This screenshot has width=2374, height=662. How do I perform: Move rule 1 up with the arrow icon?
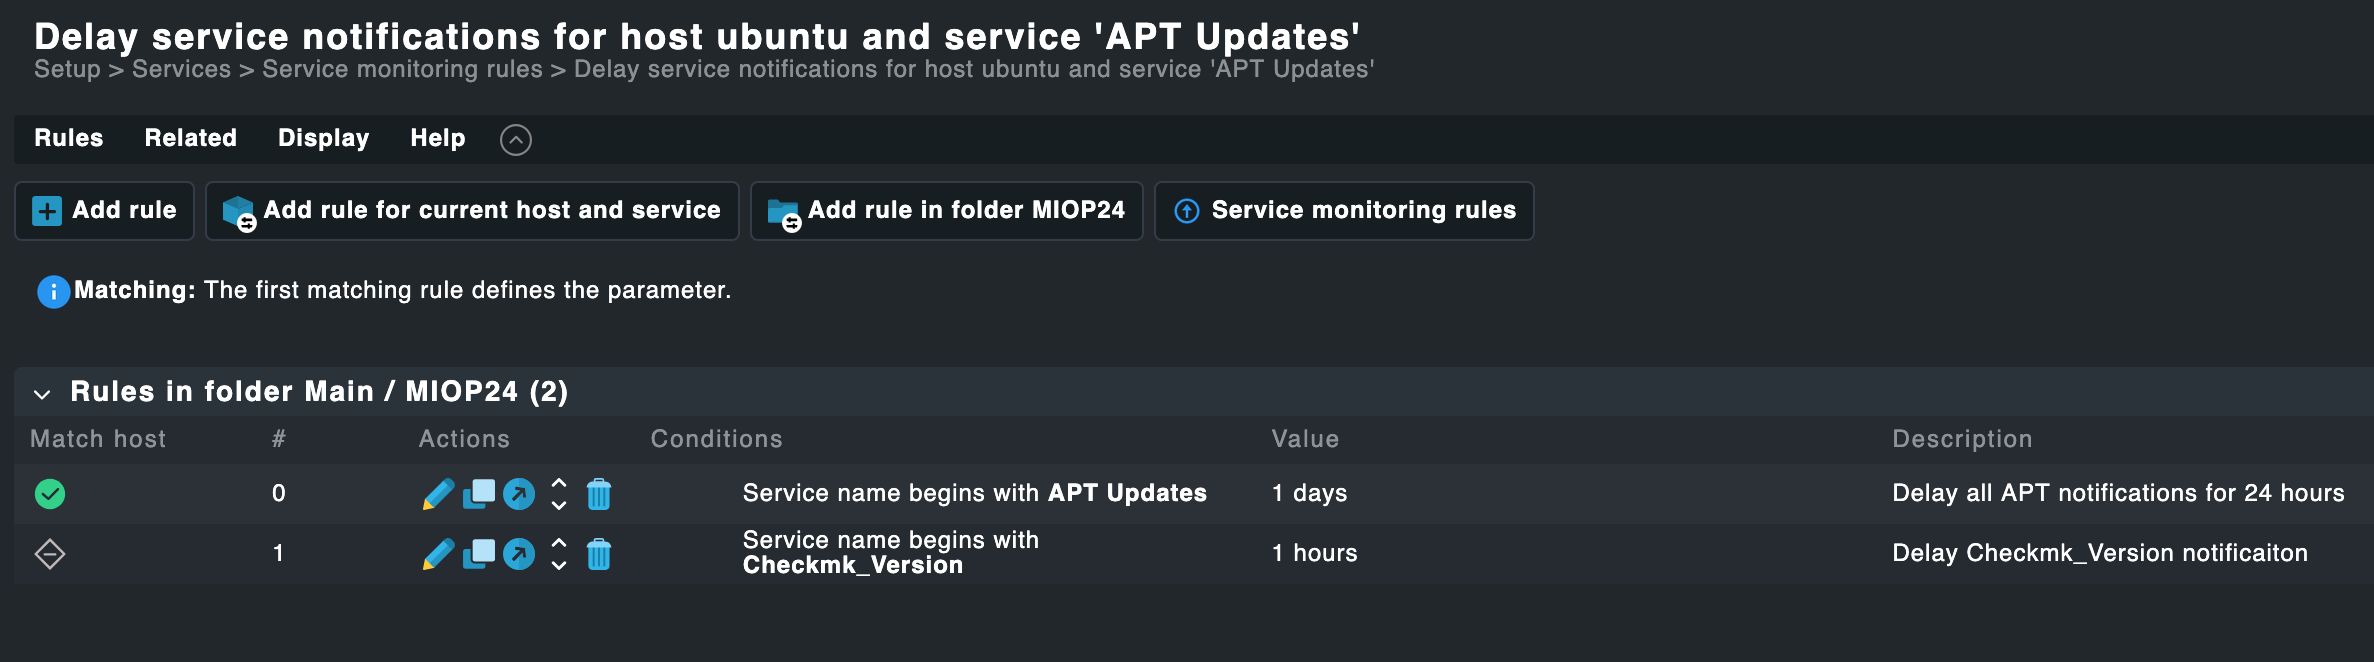click(x=558, y=543)
